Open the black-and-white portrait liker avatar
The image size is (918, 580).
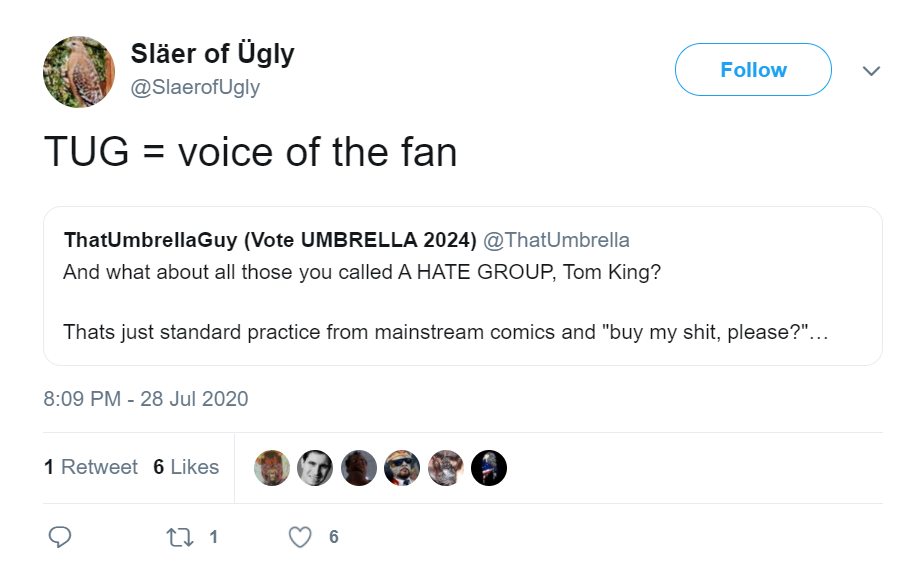coord(315,468)
